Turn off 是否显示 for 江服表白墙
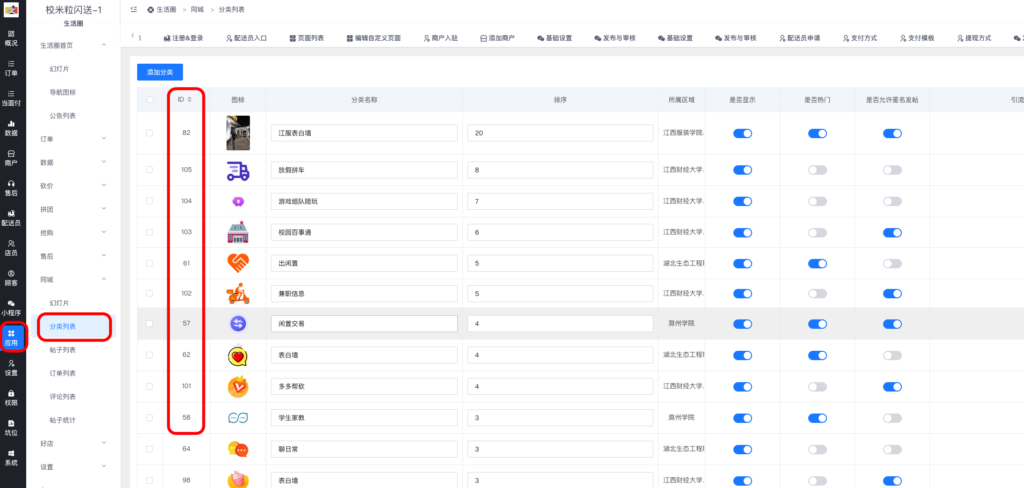Screen dimensions: 1024x488 point(743,133)
